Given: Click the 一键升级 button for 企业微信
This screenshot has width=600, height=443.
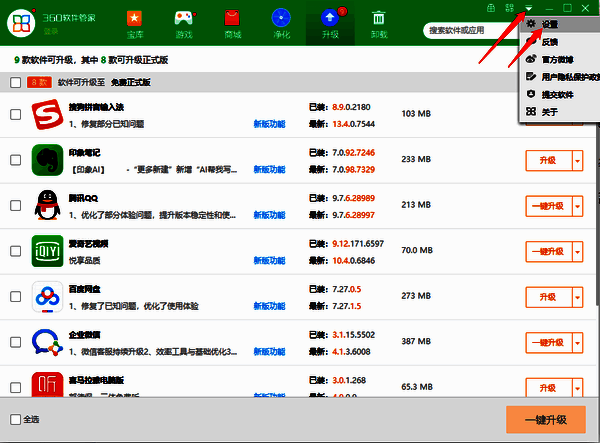Looking at the screenshot, I should pos(549,343).
